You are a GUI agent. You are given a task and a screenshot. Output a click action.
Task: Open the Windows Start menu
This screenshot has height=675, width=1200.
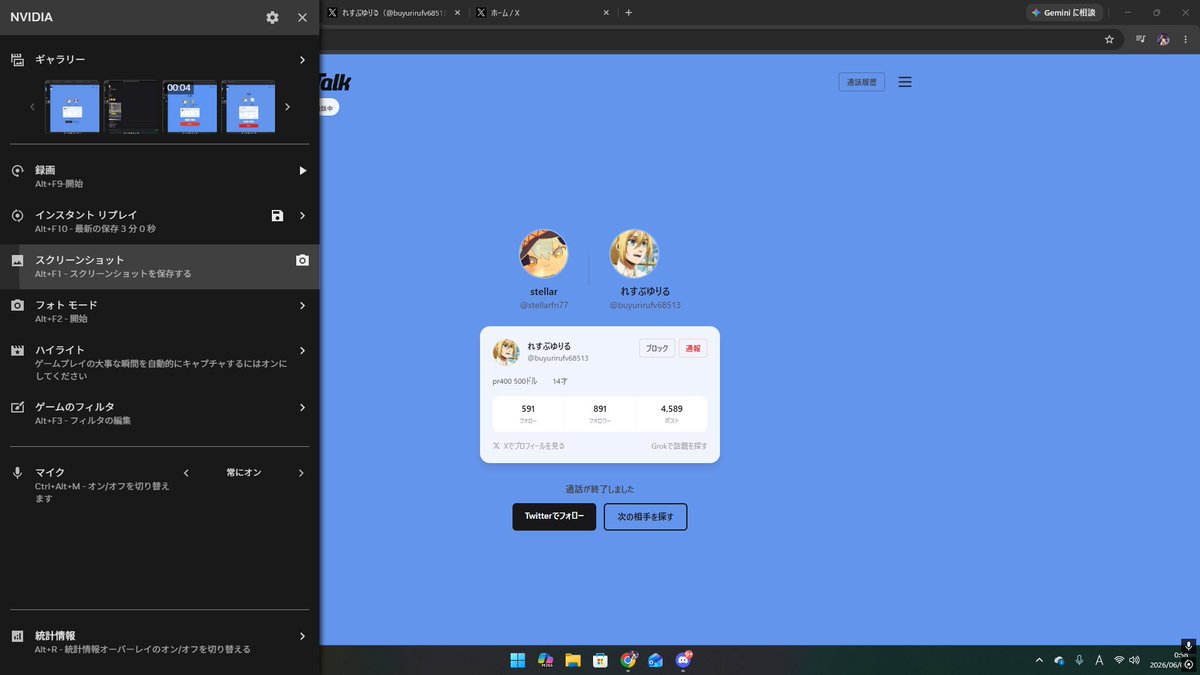click(518, 660)
